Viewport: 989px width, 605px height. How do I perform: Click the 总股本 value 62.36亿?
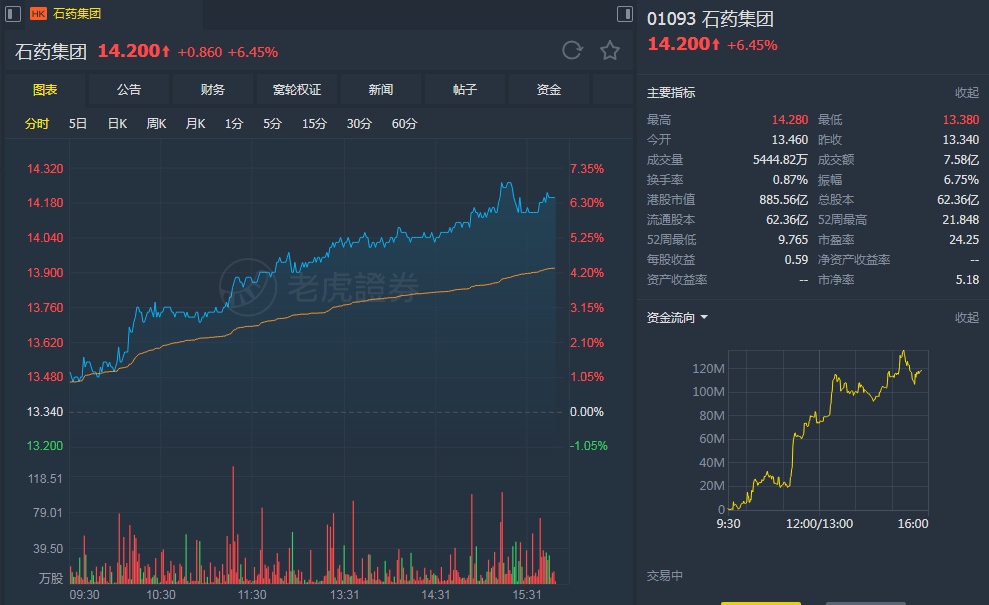coord(958,199)
